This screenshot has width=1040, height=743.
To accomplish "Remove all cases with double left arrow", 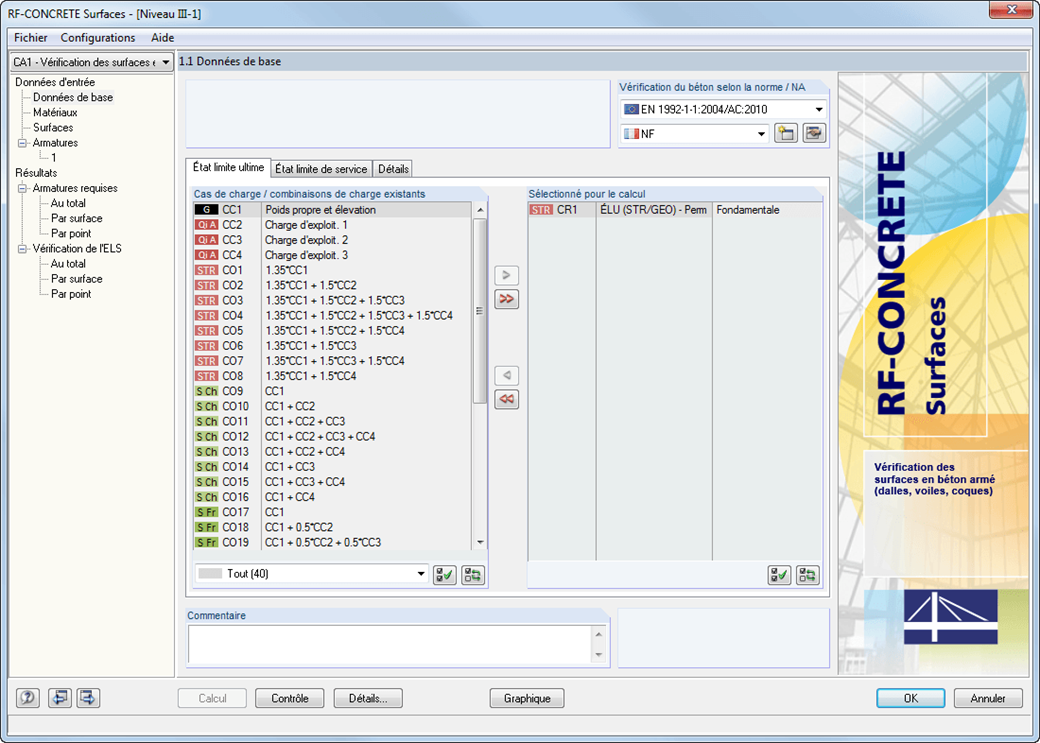I will pyautogui.click(x=507, y=399).
